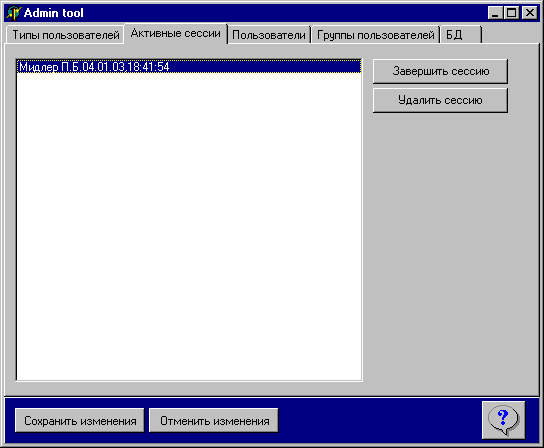
Task: Click empty tab strip area right of БД
Action: (x=510, y=34)
